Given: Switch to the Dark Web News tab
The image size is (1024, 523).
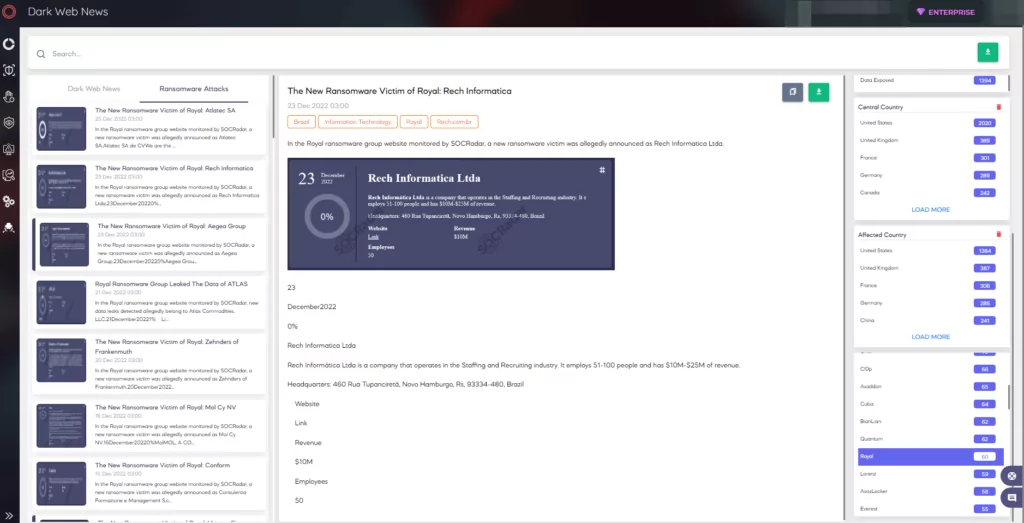Looking at the screenshot, I should coord(93,89).
